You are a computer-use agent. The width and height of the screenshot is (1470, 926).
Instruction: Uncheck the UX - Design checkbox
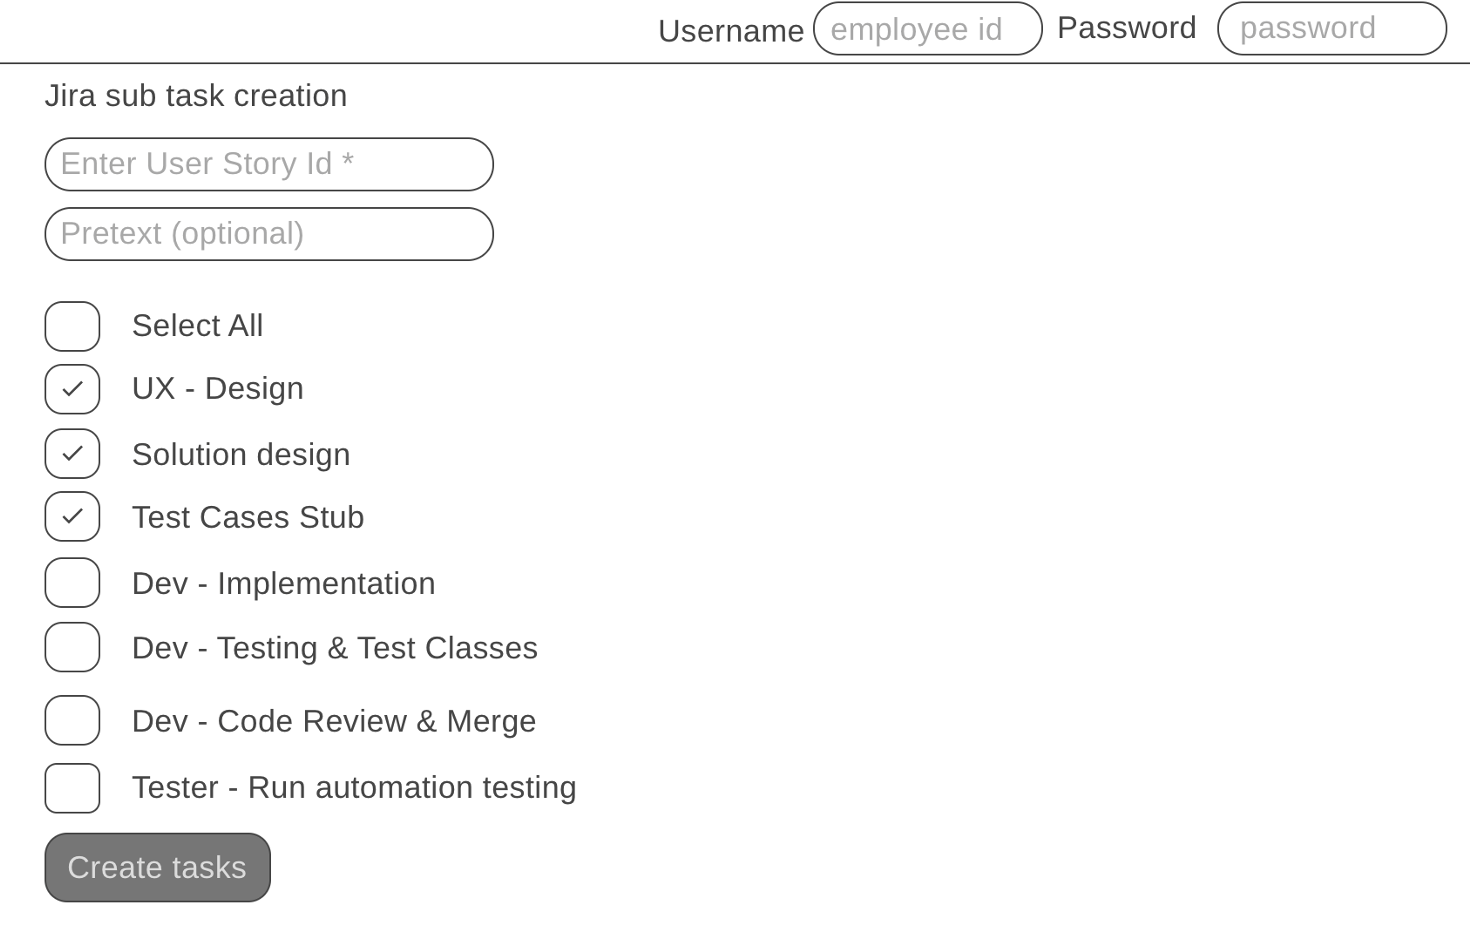point(71,389)
